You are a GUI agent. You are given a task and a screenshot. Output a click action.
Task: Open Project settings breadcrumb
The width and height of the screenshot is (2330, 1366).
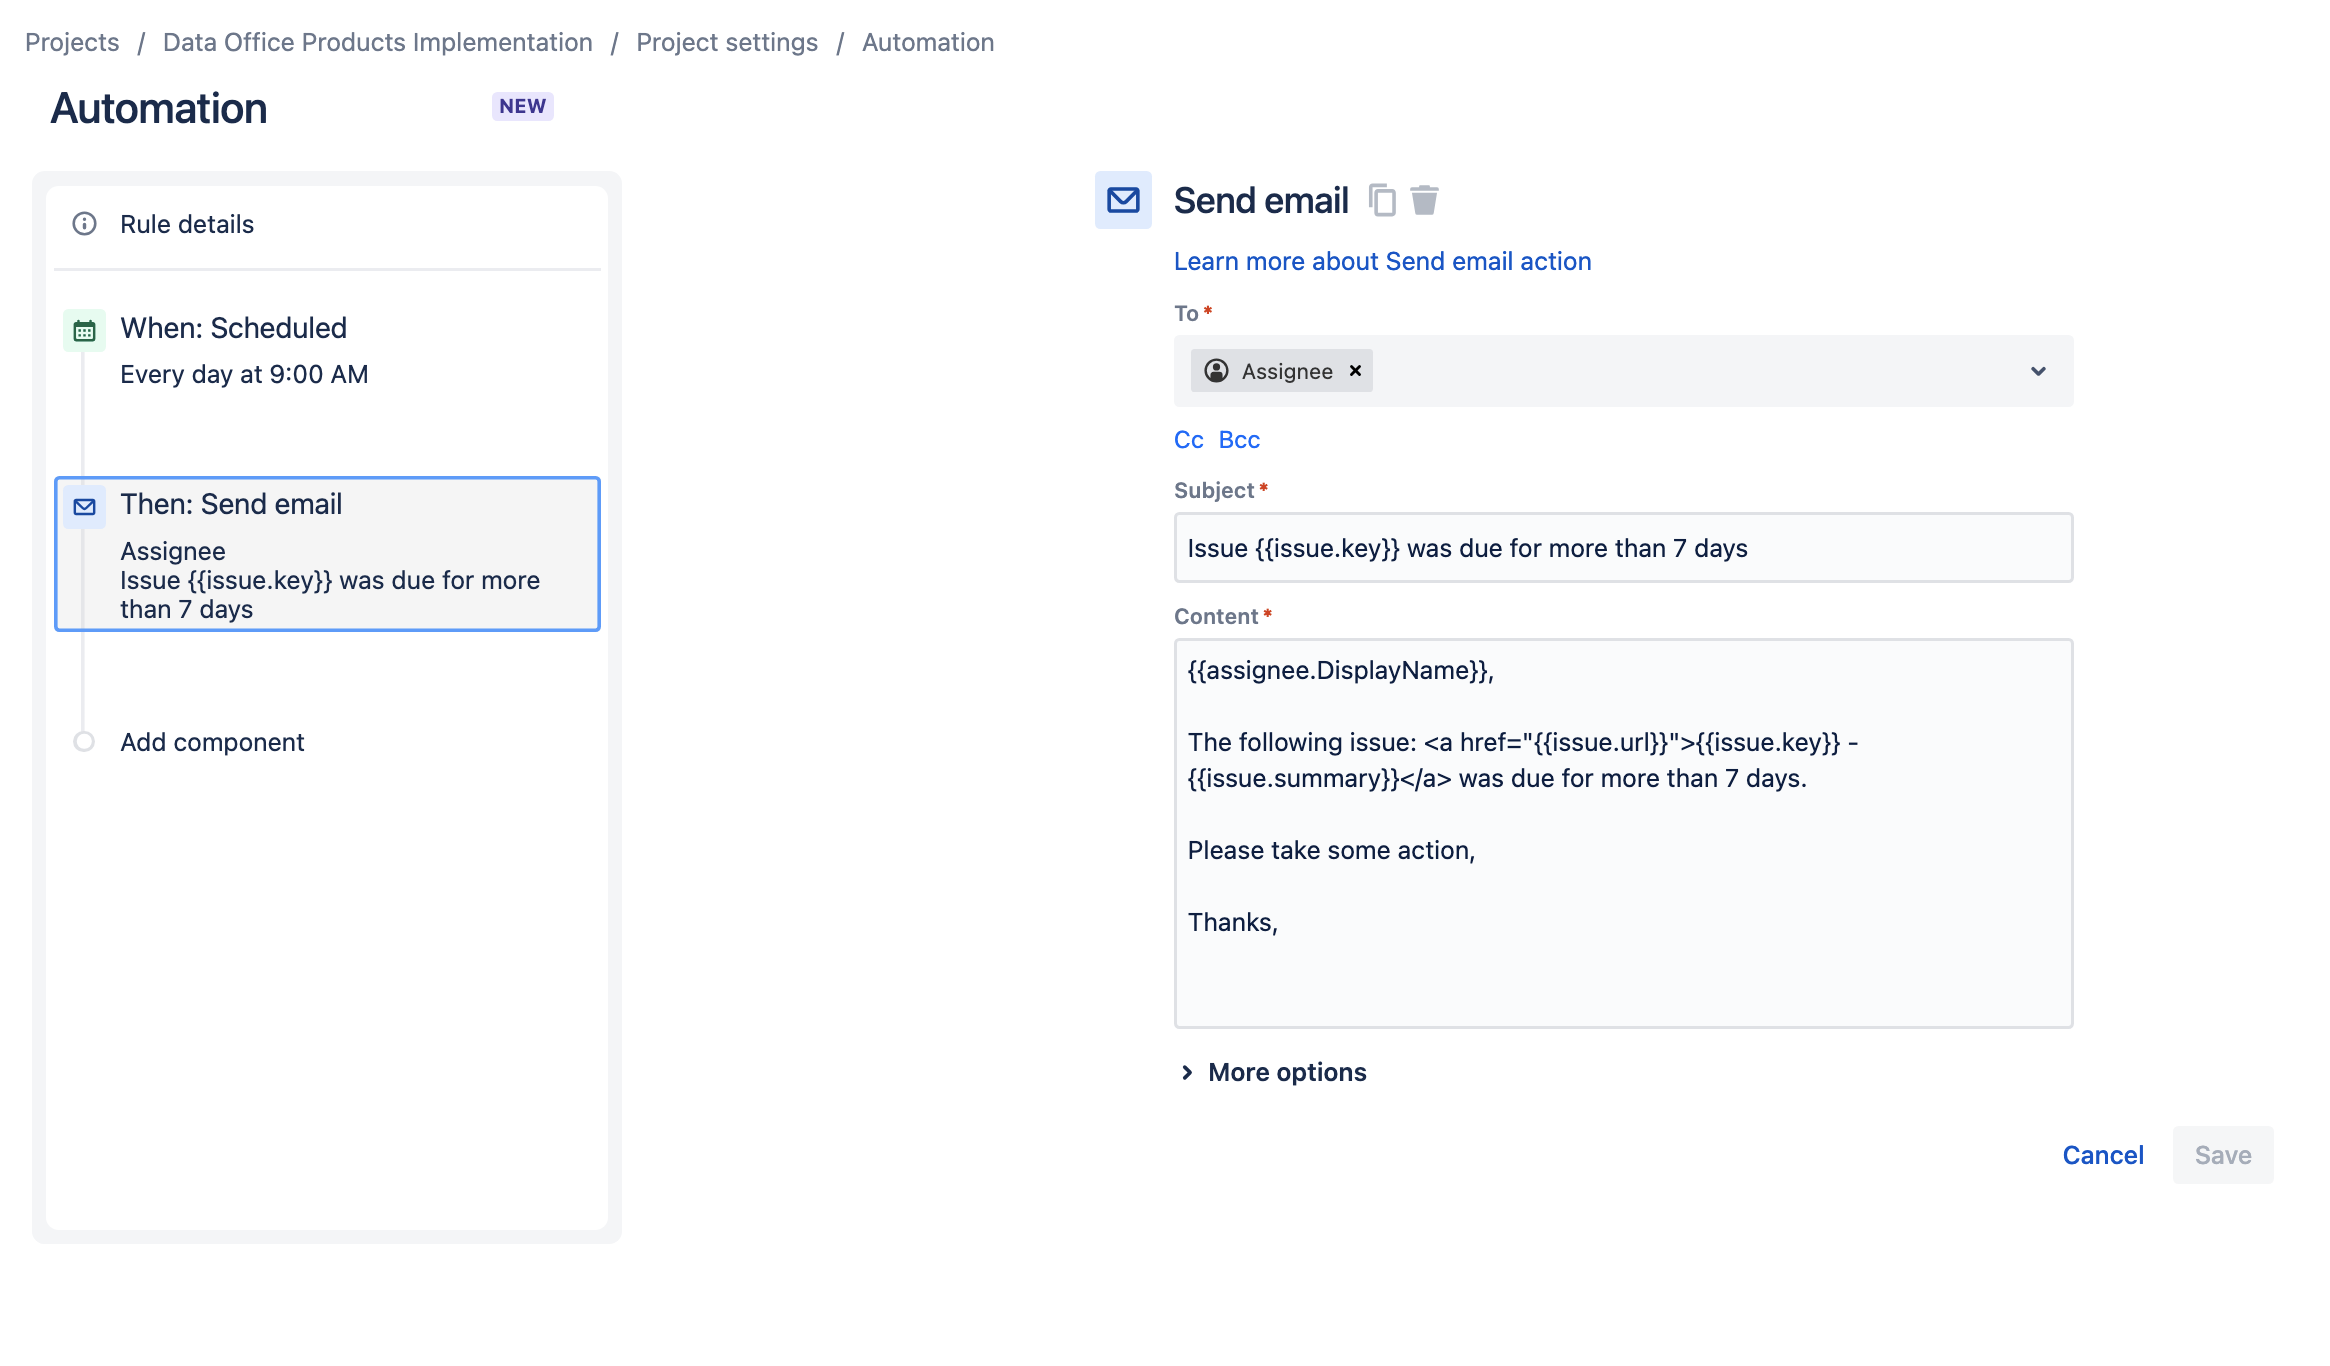pyautogui.click(x=727, y=42)
